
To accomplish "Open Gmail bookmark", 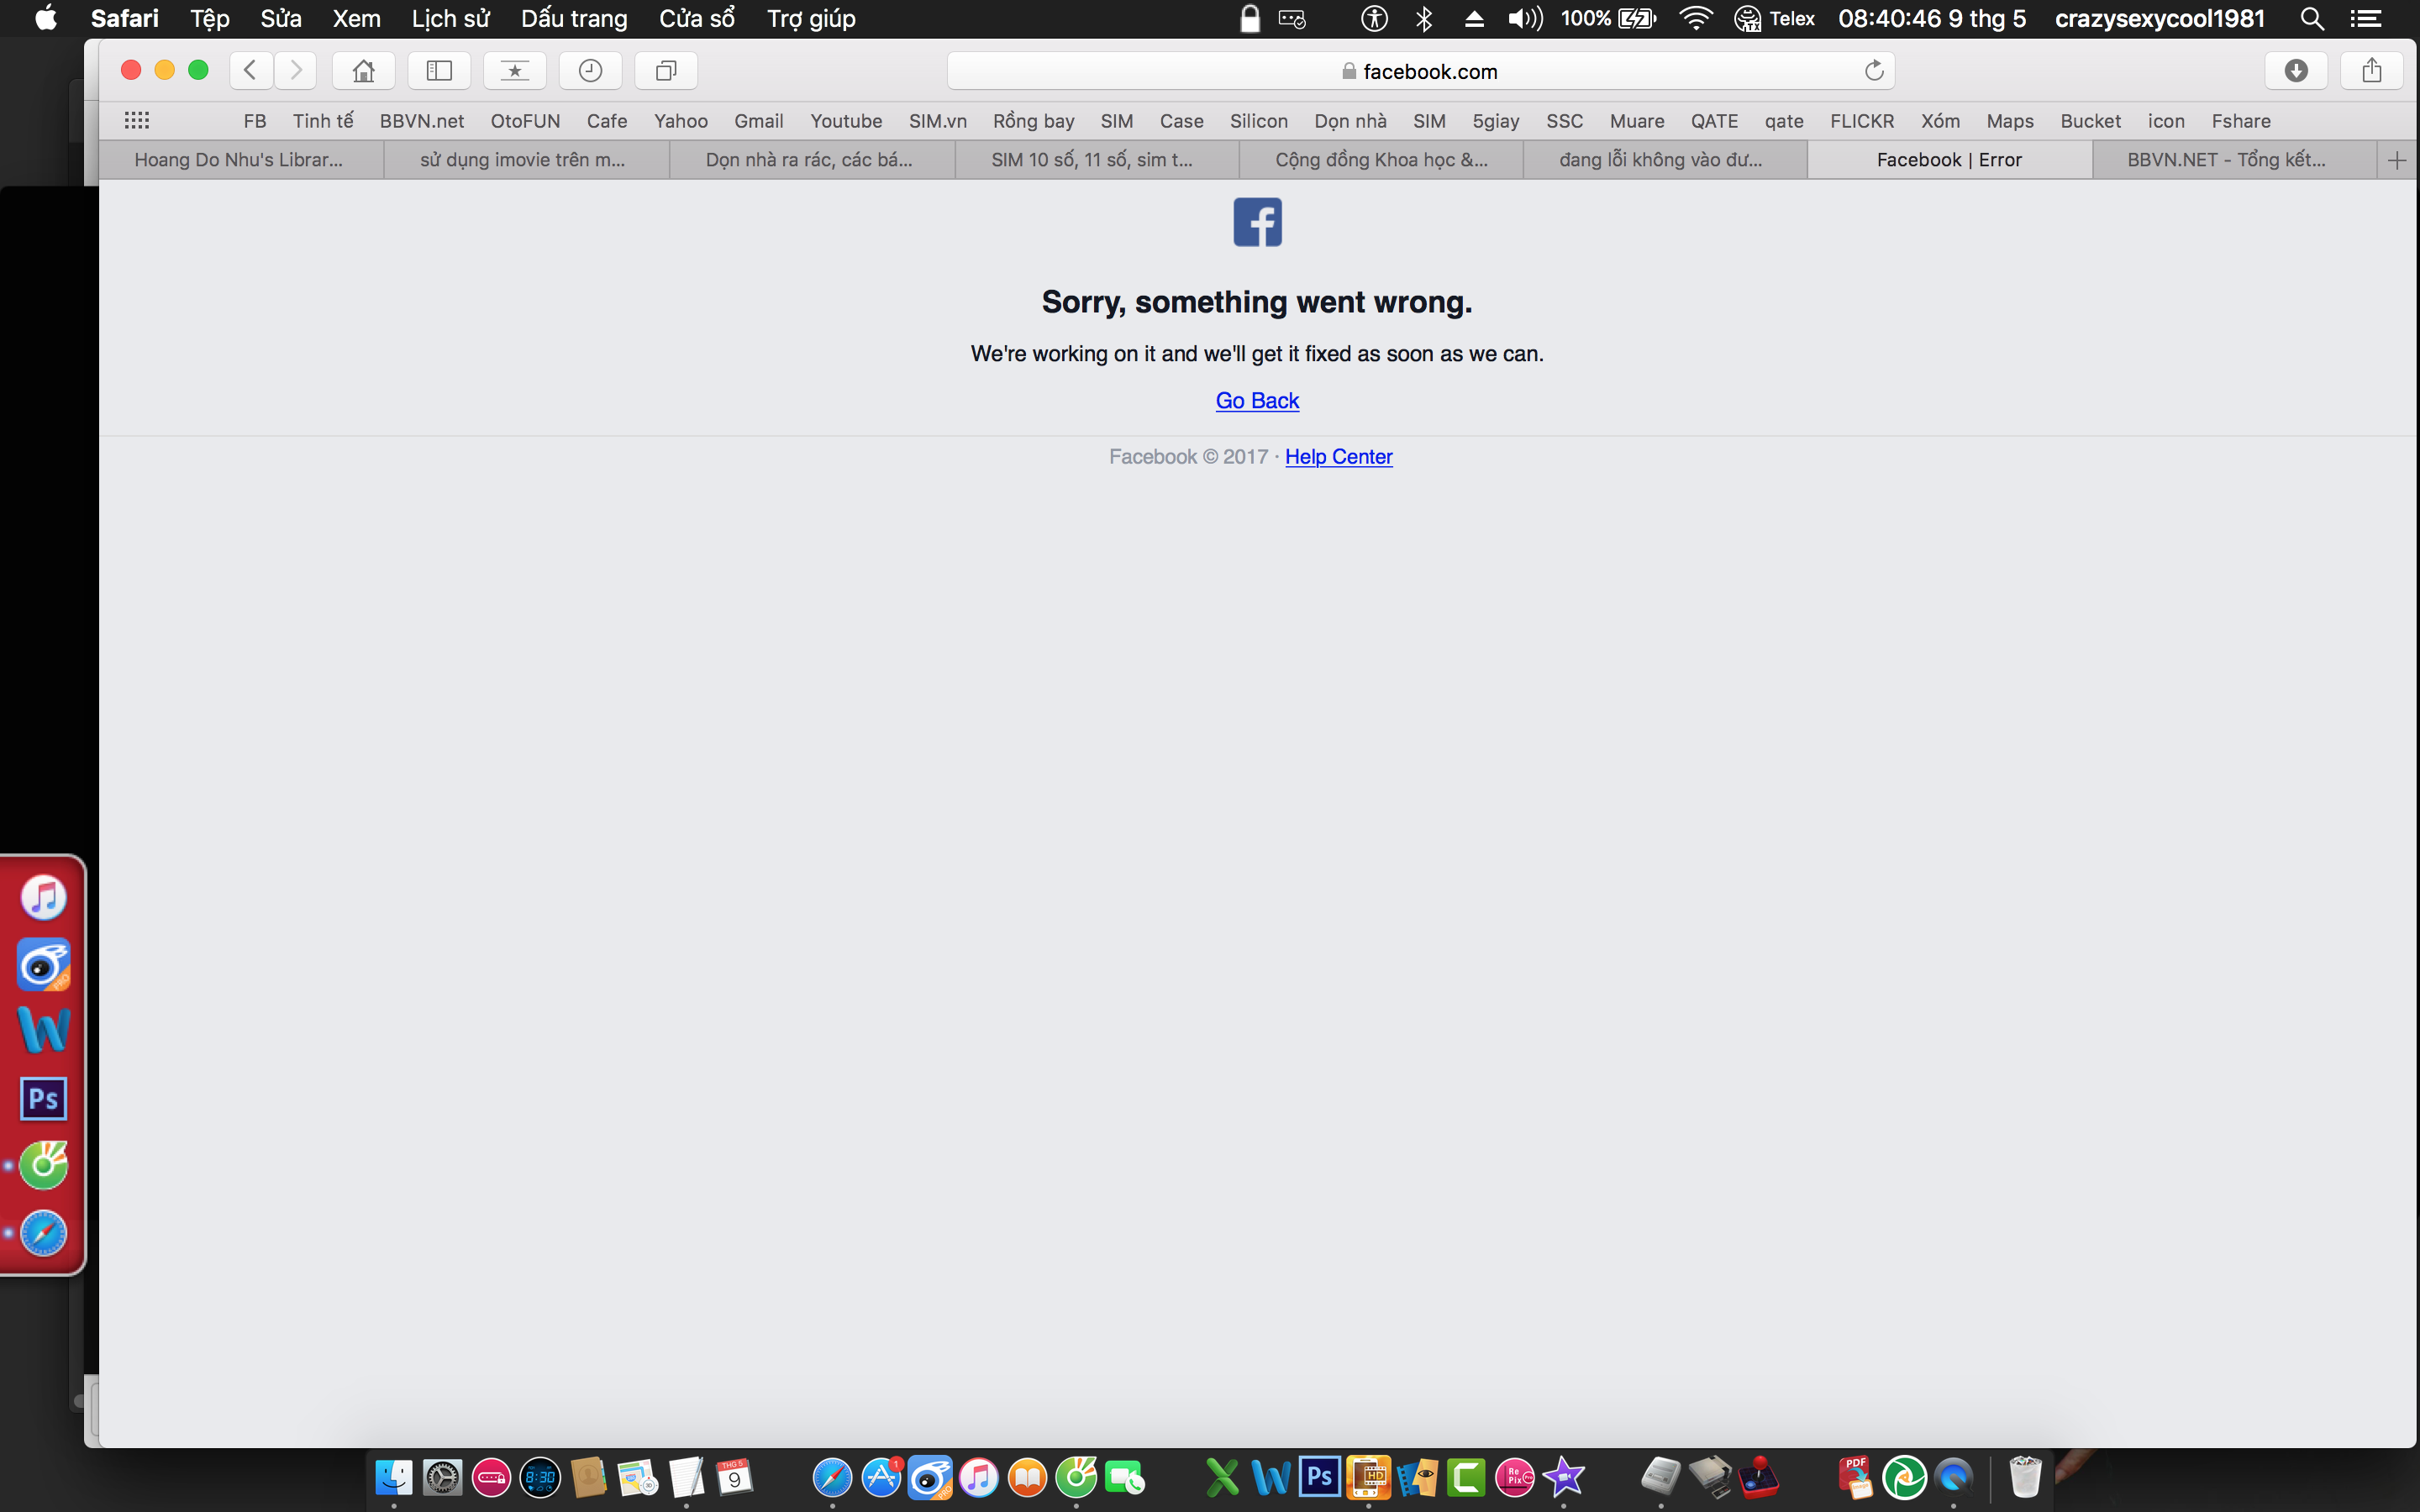I will (x=758, y=121).
